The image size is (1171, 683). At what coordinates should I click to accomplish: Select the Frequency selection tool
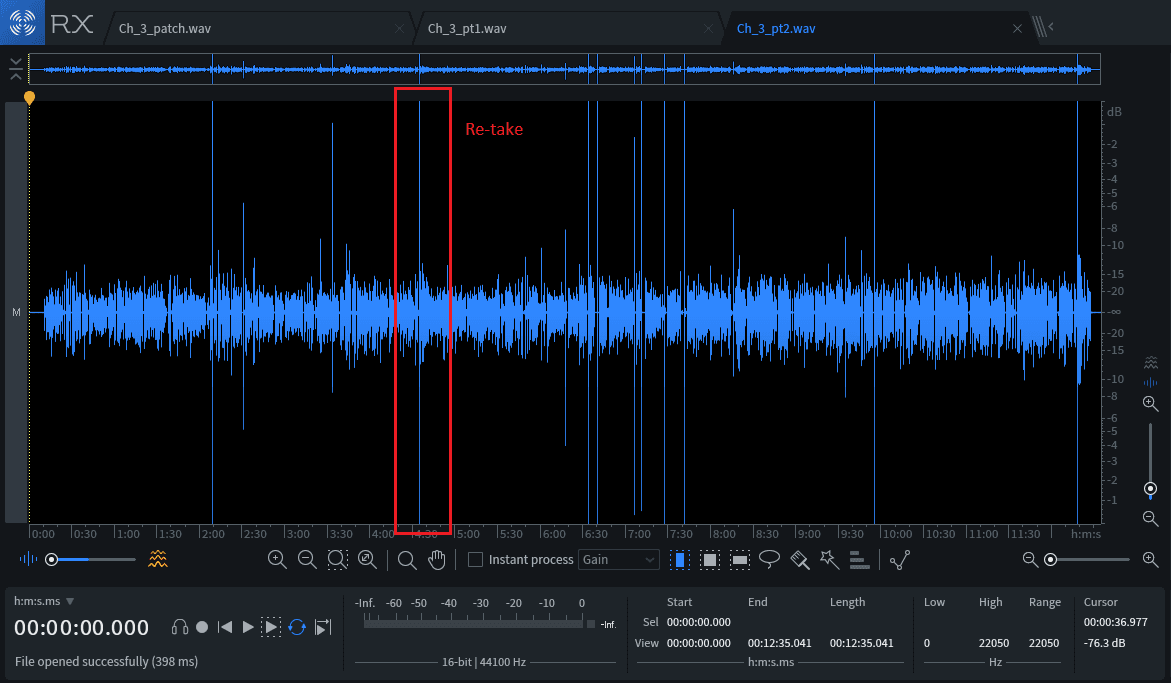tap(739, 560)
